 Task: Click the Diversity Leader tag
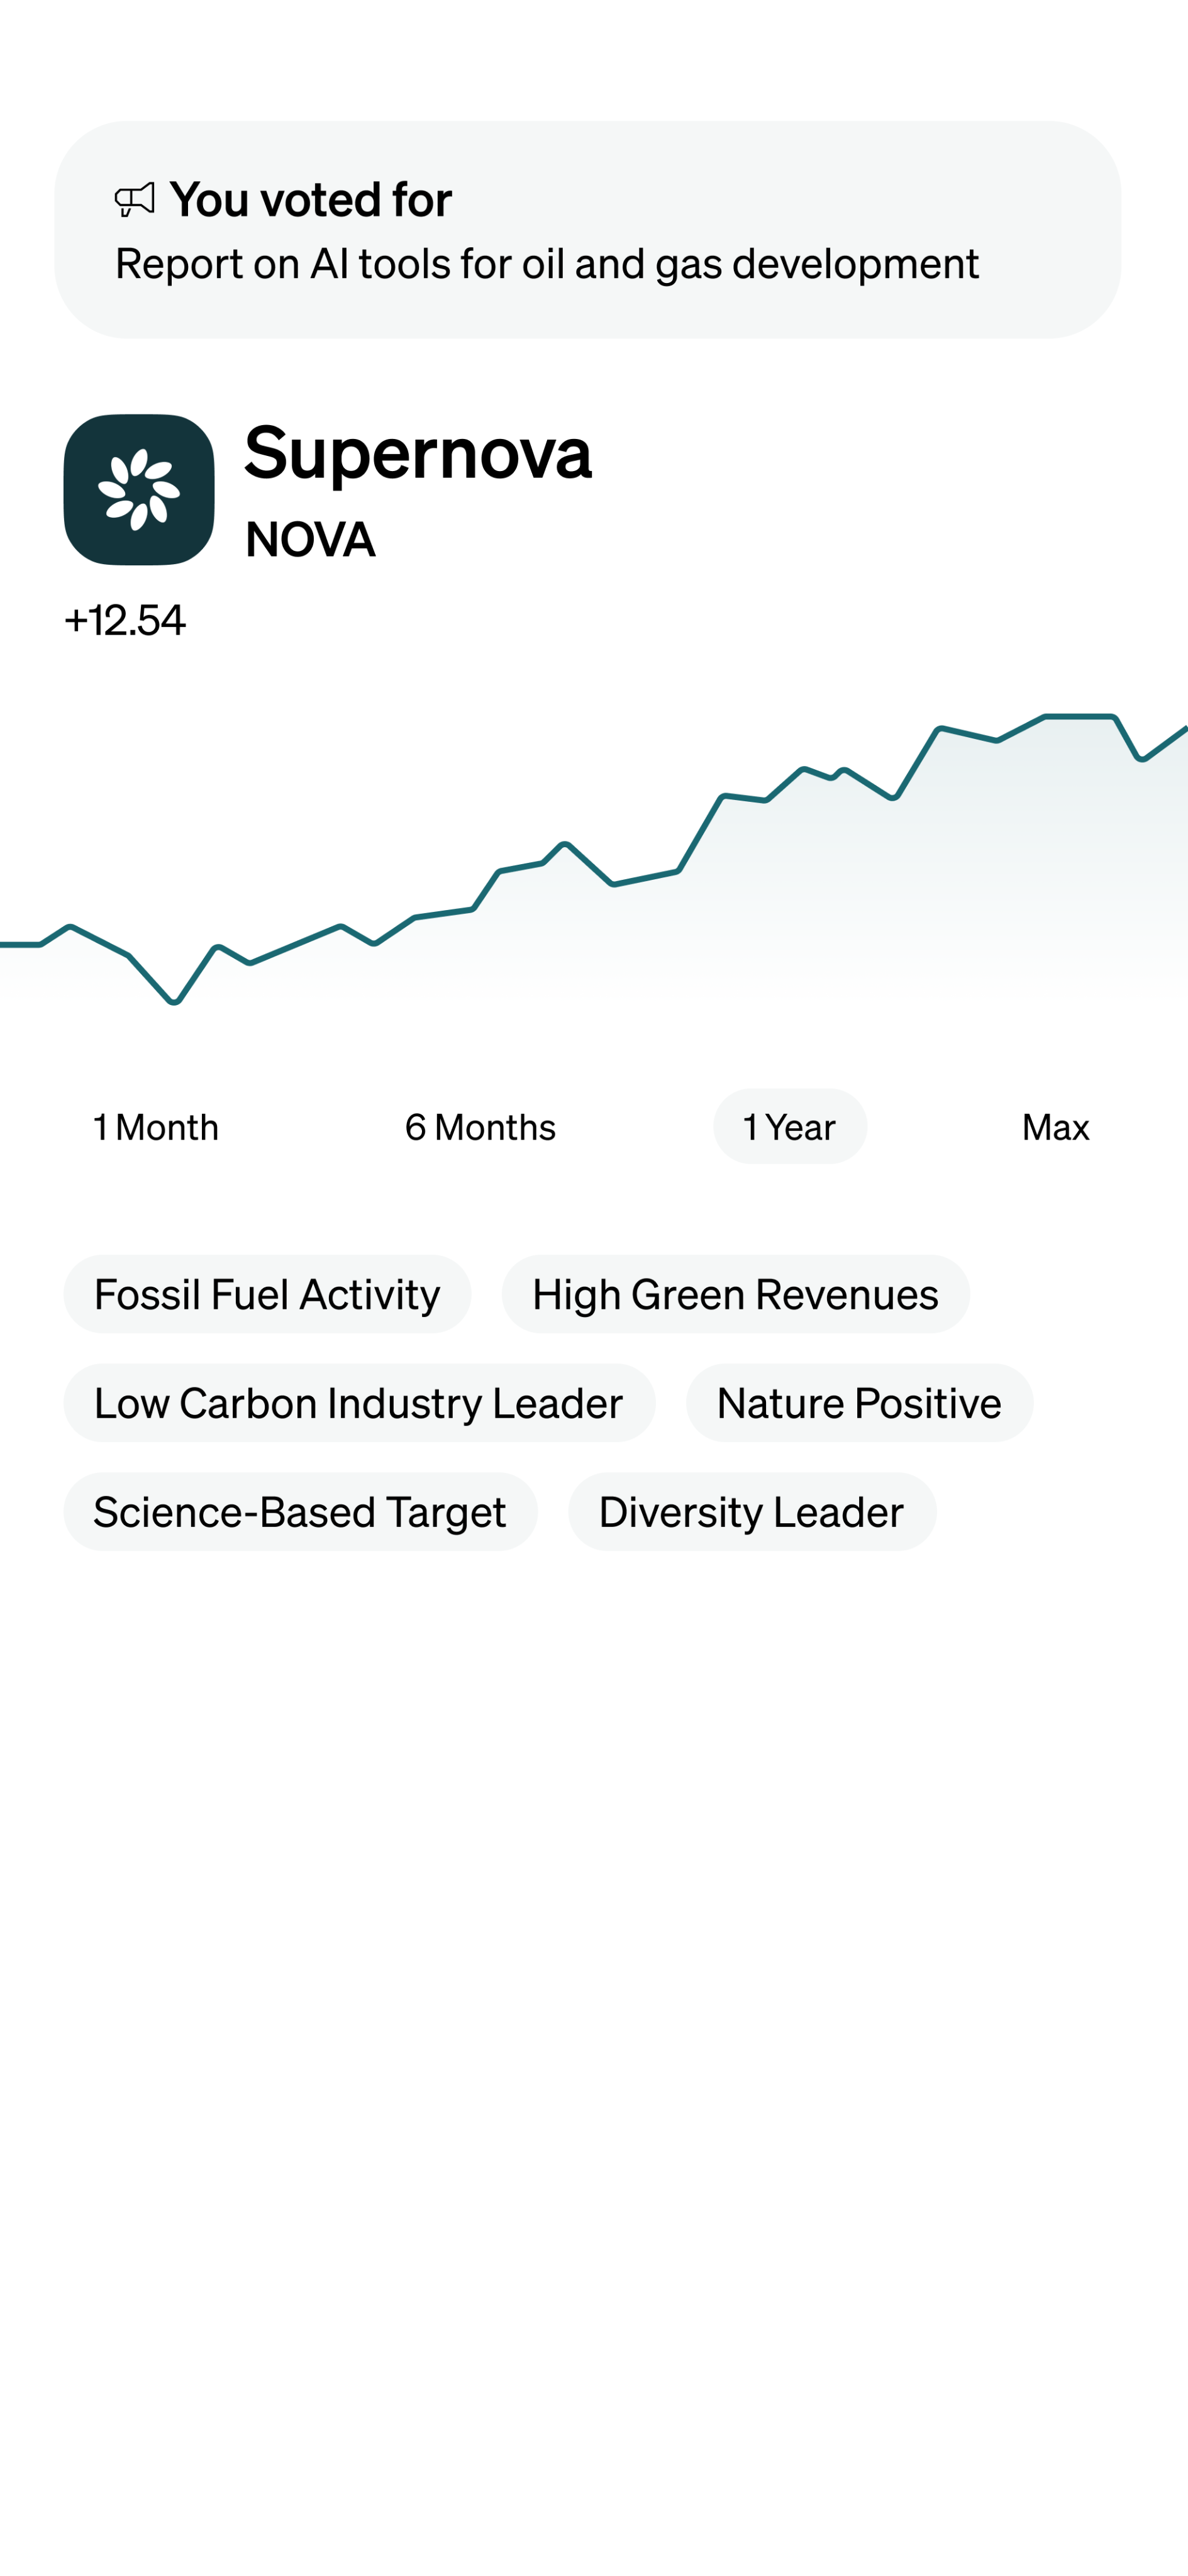[x=752, y=1512]
